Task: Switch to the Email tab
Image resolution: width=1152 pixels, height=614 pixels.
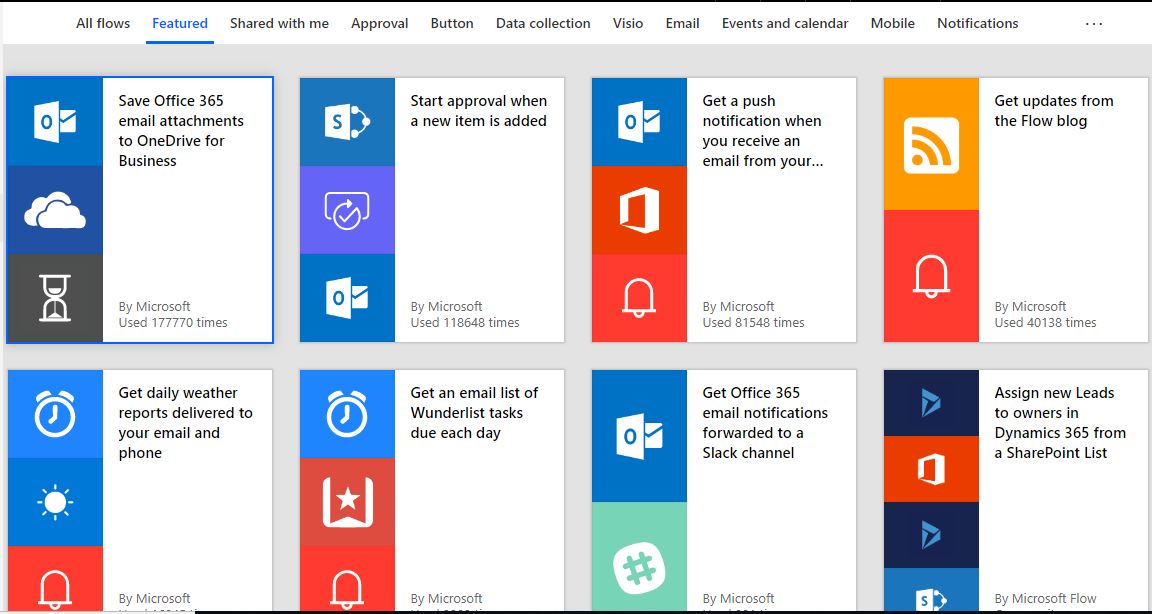Action: pos(682,22)
